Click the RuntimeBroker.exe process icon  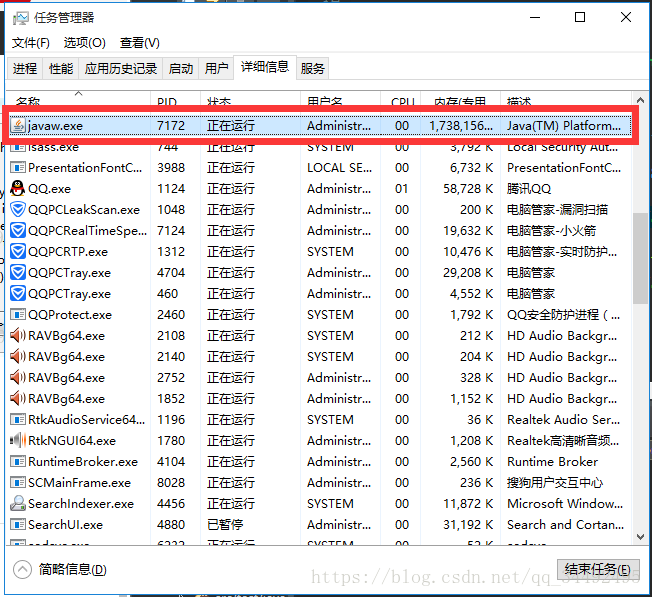pos(17,461)
